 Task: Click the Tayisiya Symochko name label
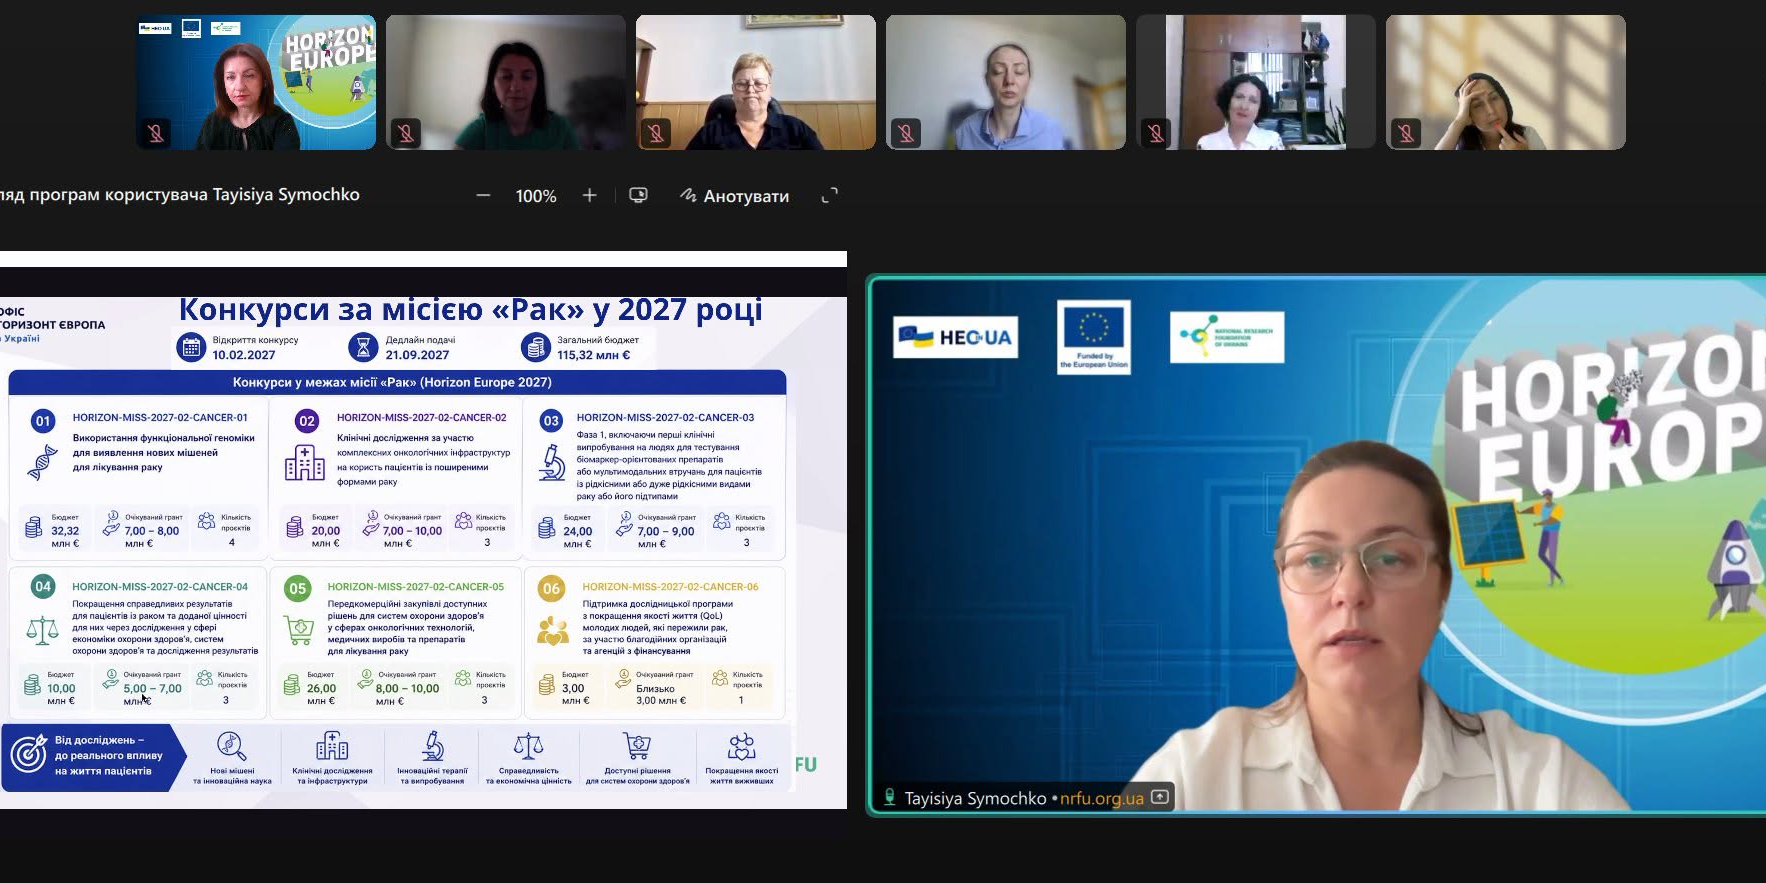click(x=975, y=798)
